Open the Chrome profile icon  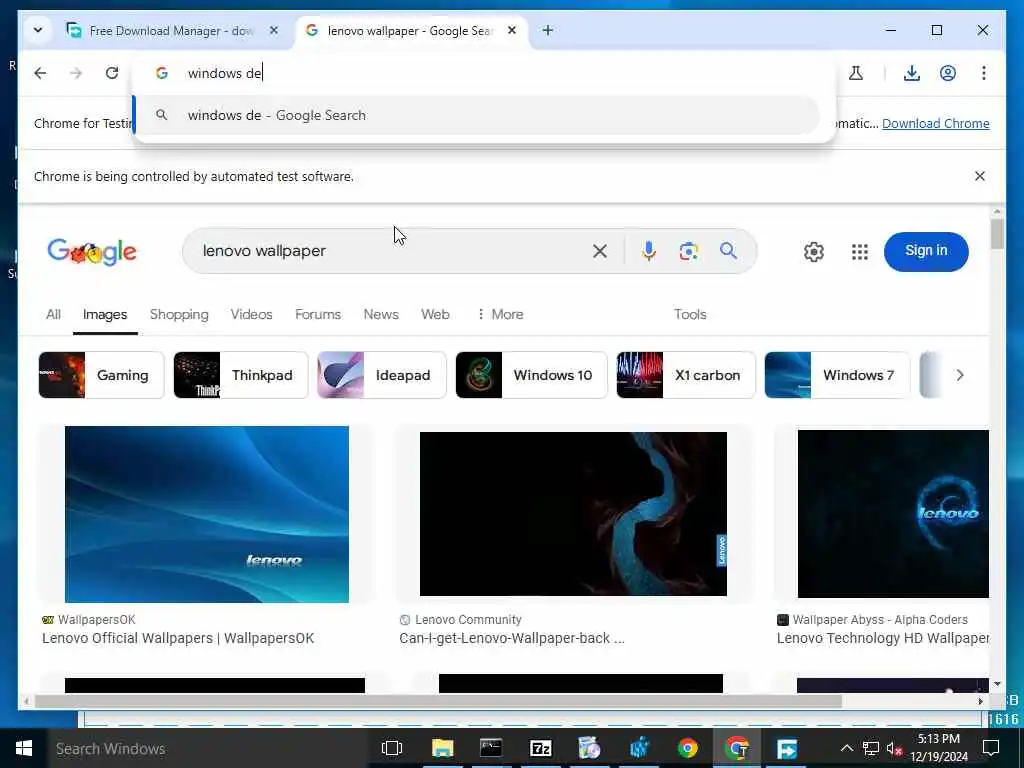point(948,73)
